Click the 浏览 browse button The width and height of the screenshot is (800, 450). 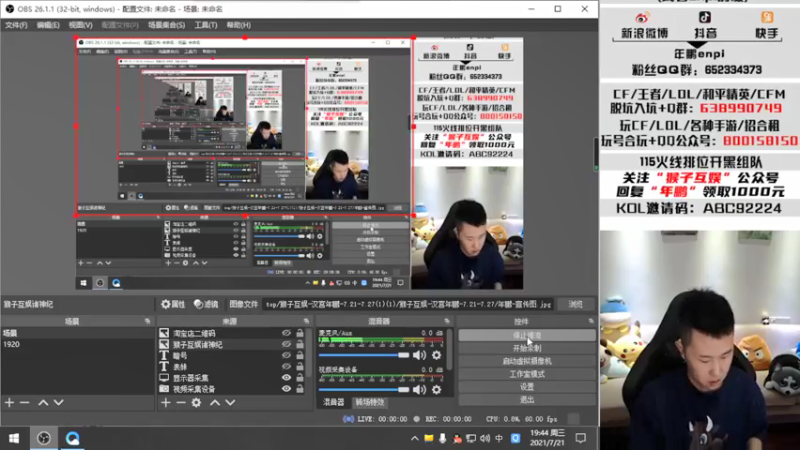coord(576,304)
